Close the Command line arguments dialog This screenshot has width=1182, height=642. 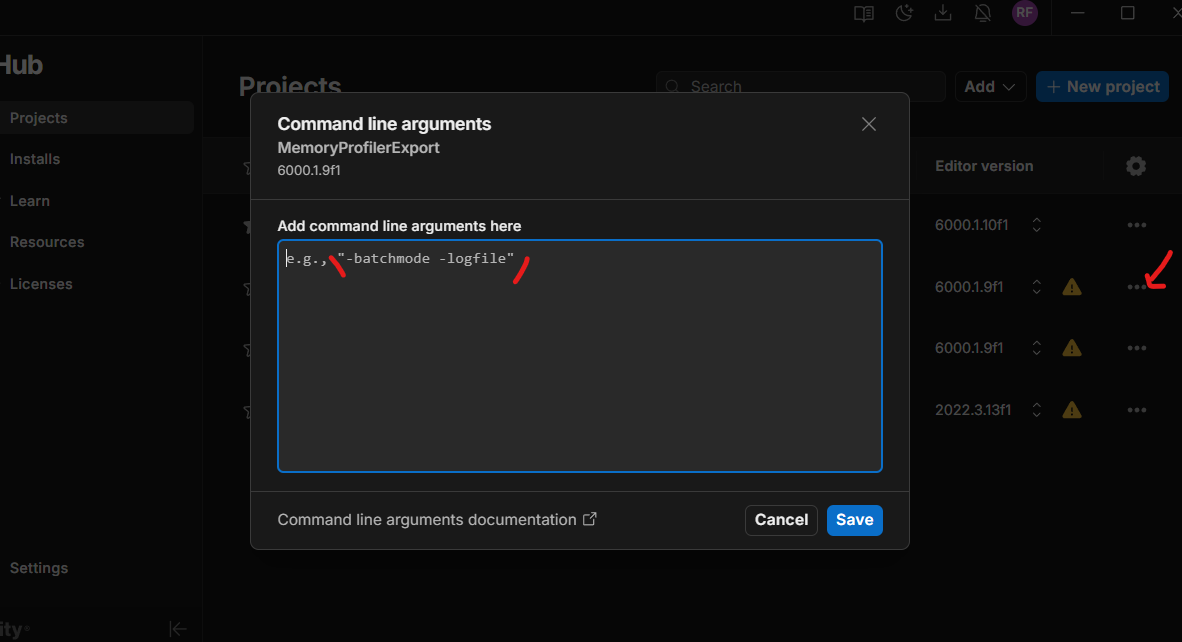(x=869, y=124)
